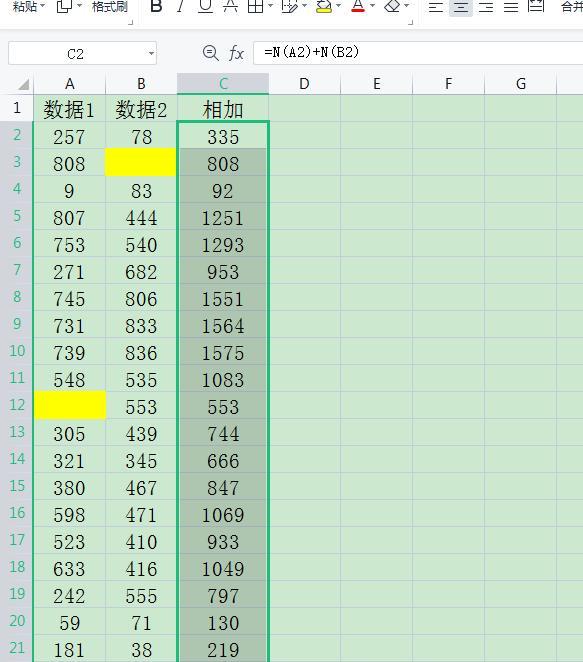Click the justify alignment icon

click(x=511, y=7)
